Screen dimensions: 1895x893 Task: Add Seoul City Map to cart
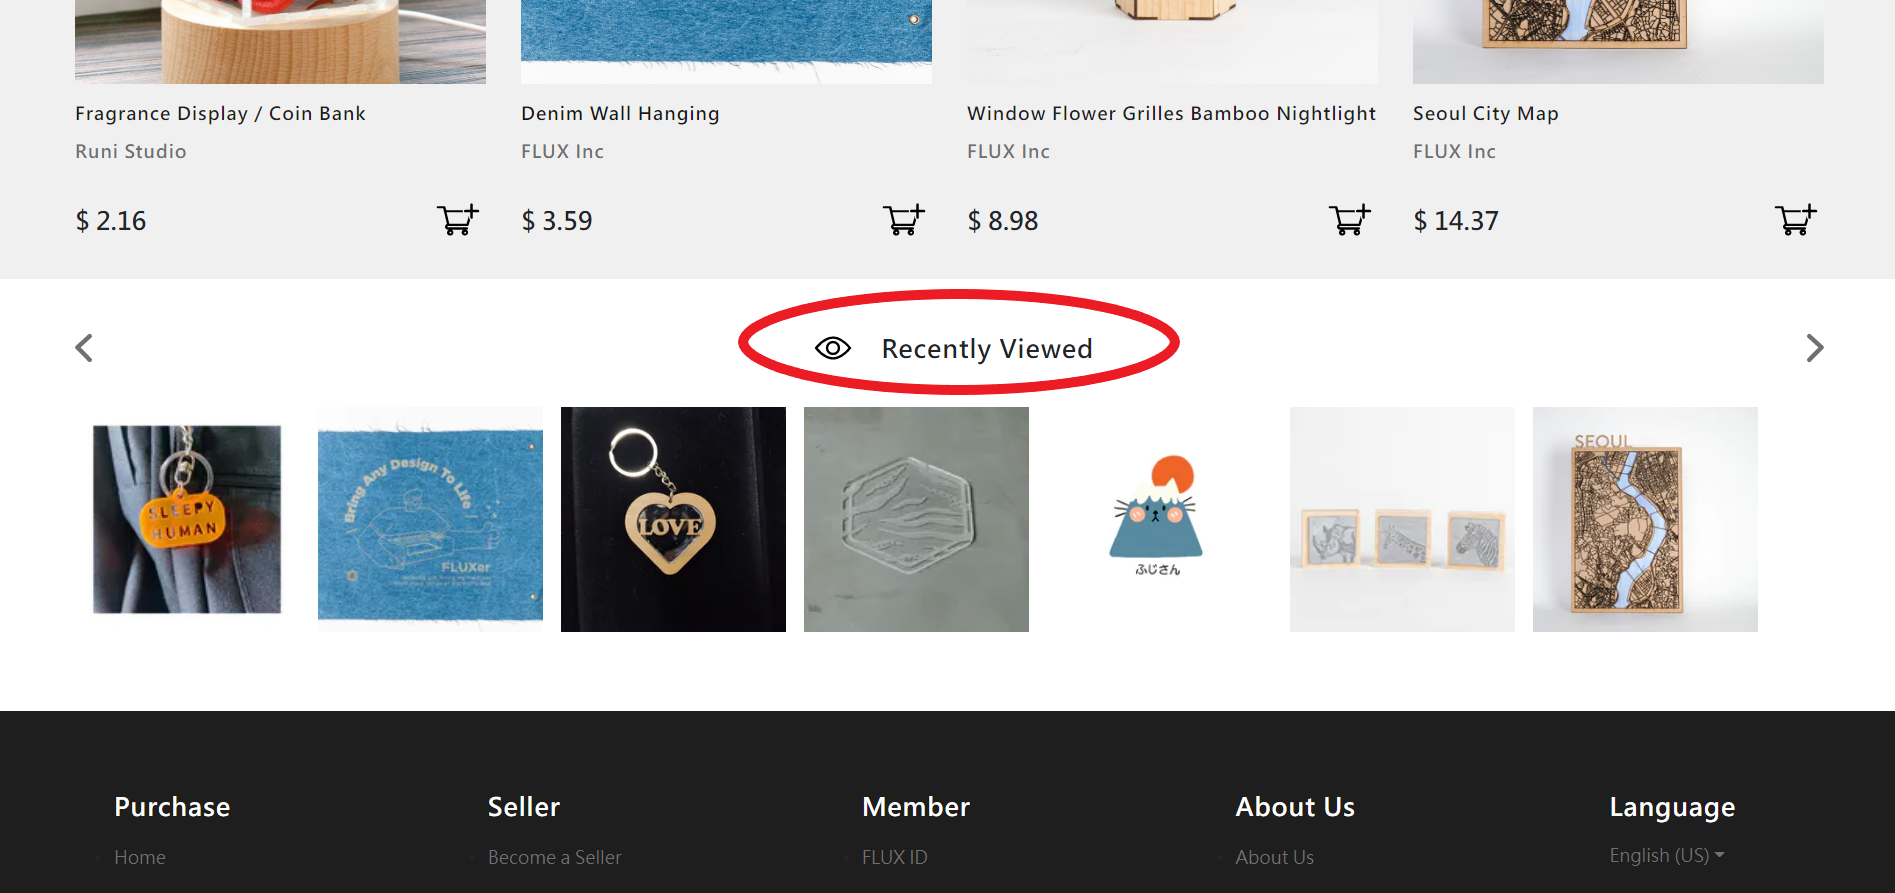point(1795,220)
